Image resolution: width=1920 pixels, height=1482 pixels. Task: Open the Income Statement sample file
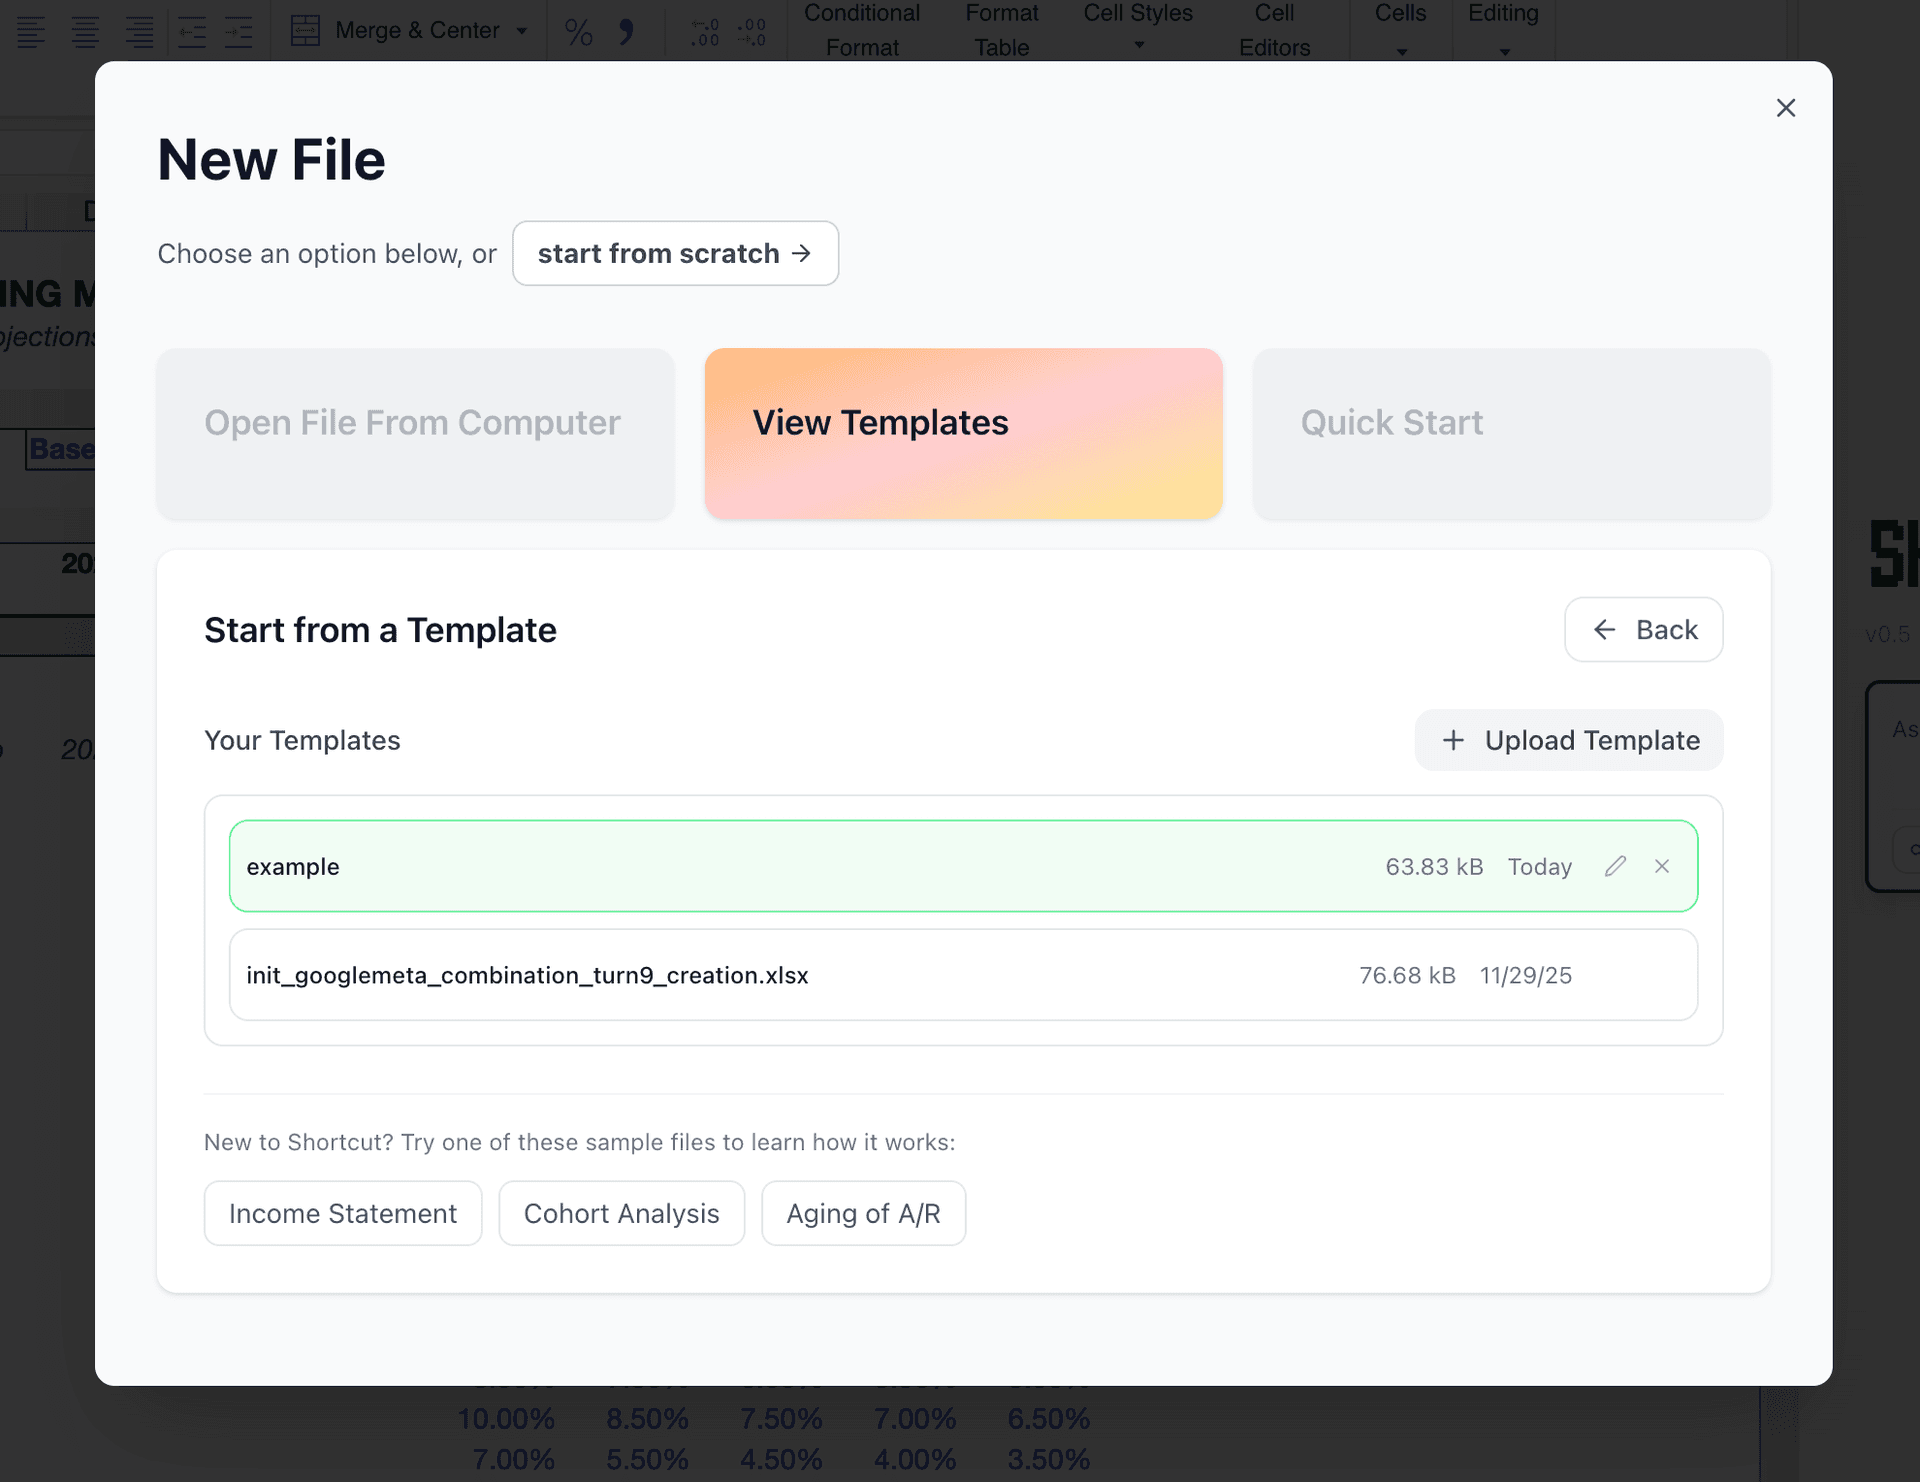pos(342,1213)
